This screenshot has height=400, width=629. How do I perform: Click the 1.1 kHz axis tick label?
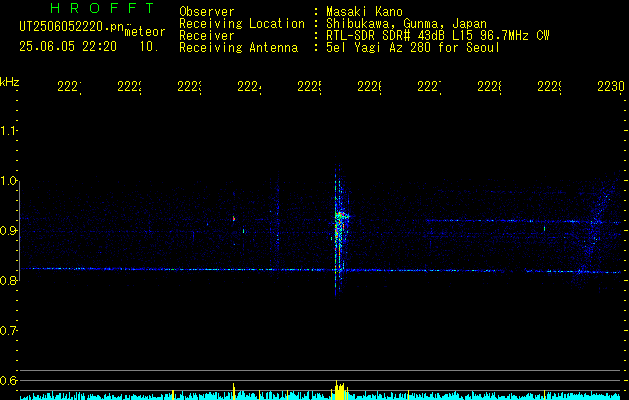[8, 130]
